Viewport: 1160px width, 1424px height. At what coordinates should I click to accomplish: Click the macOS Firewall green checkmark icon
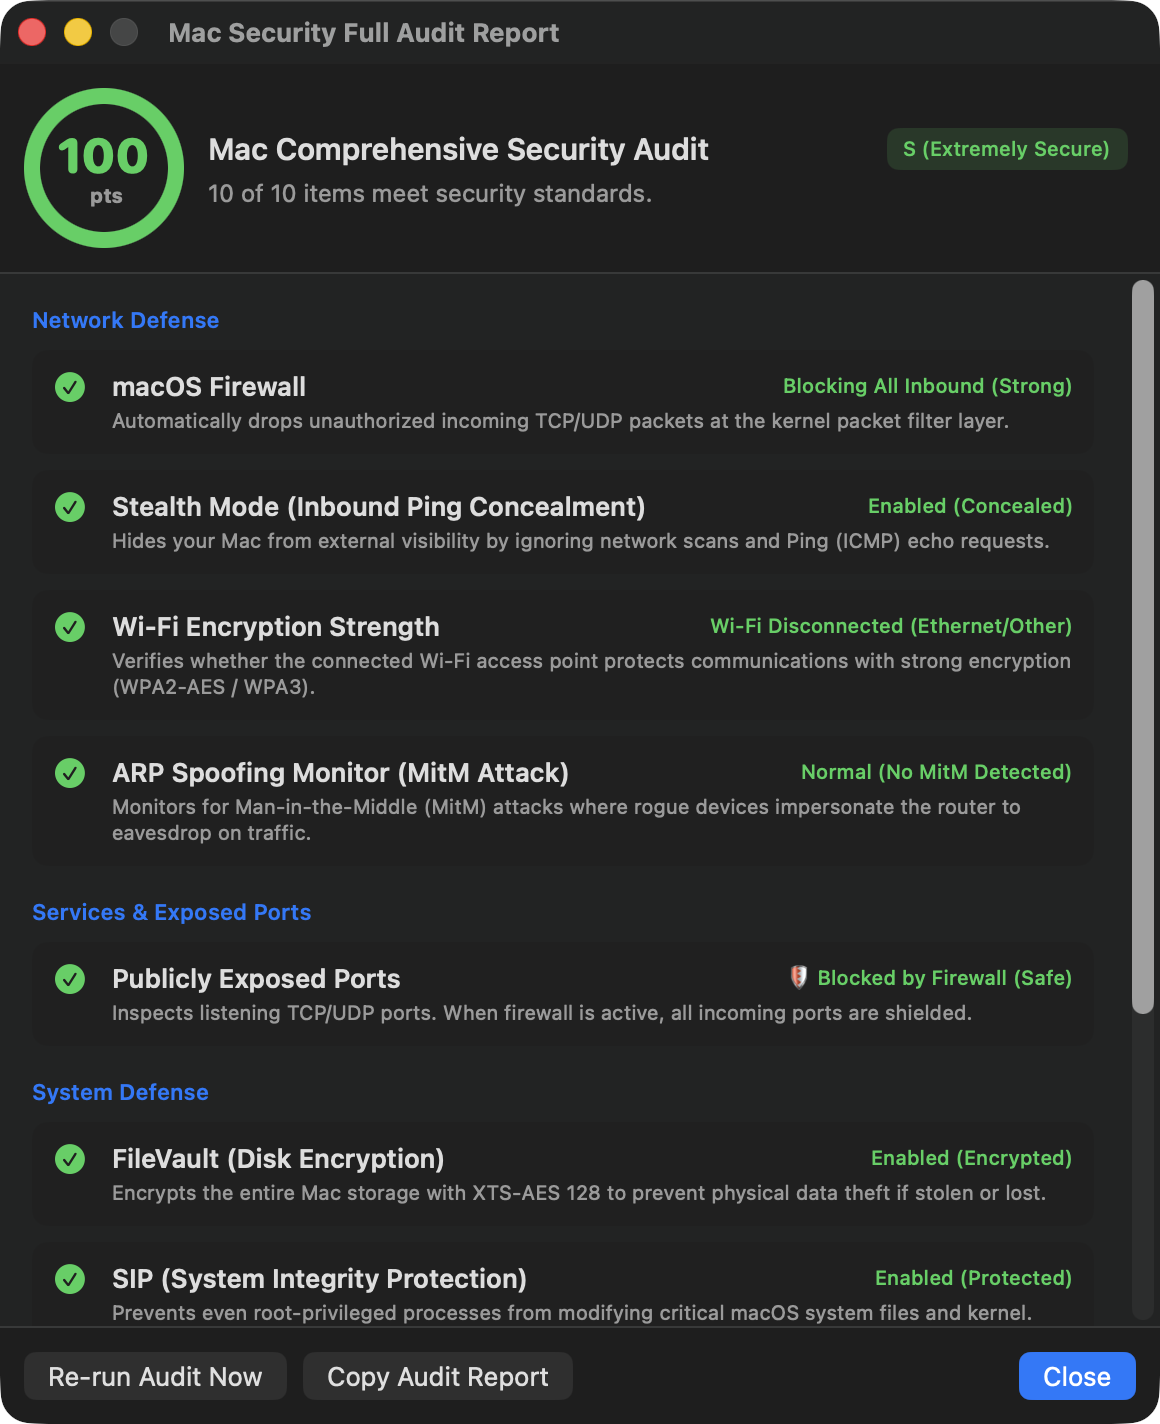coord(70,387)
